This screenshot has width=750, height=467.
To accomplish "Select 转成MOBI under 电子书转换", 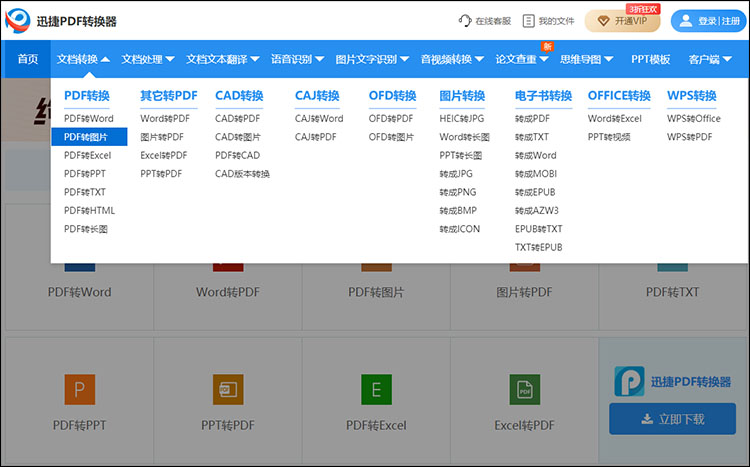I will (x=536, y=174).
